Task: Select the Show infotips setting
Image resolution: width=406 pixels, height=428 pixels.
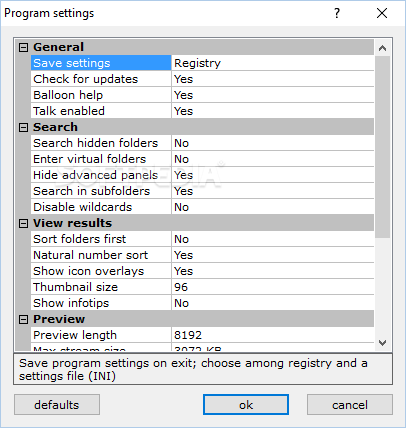Action: click(x=101, y=303)
